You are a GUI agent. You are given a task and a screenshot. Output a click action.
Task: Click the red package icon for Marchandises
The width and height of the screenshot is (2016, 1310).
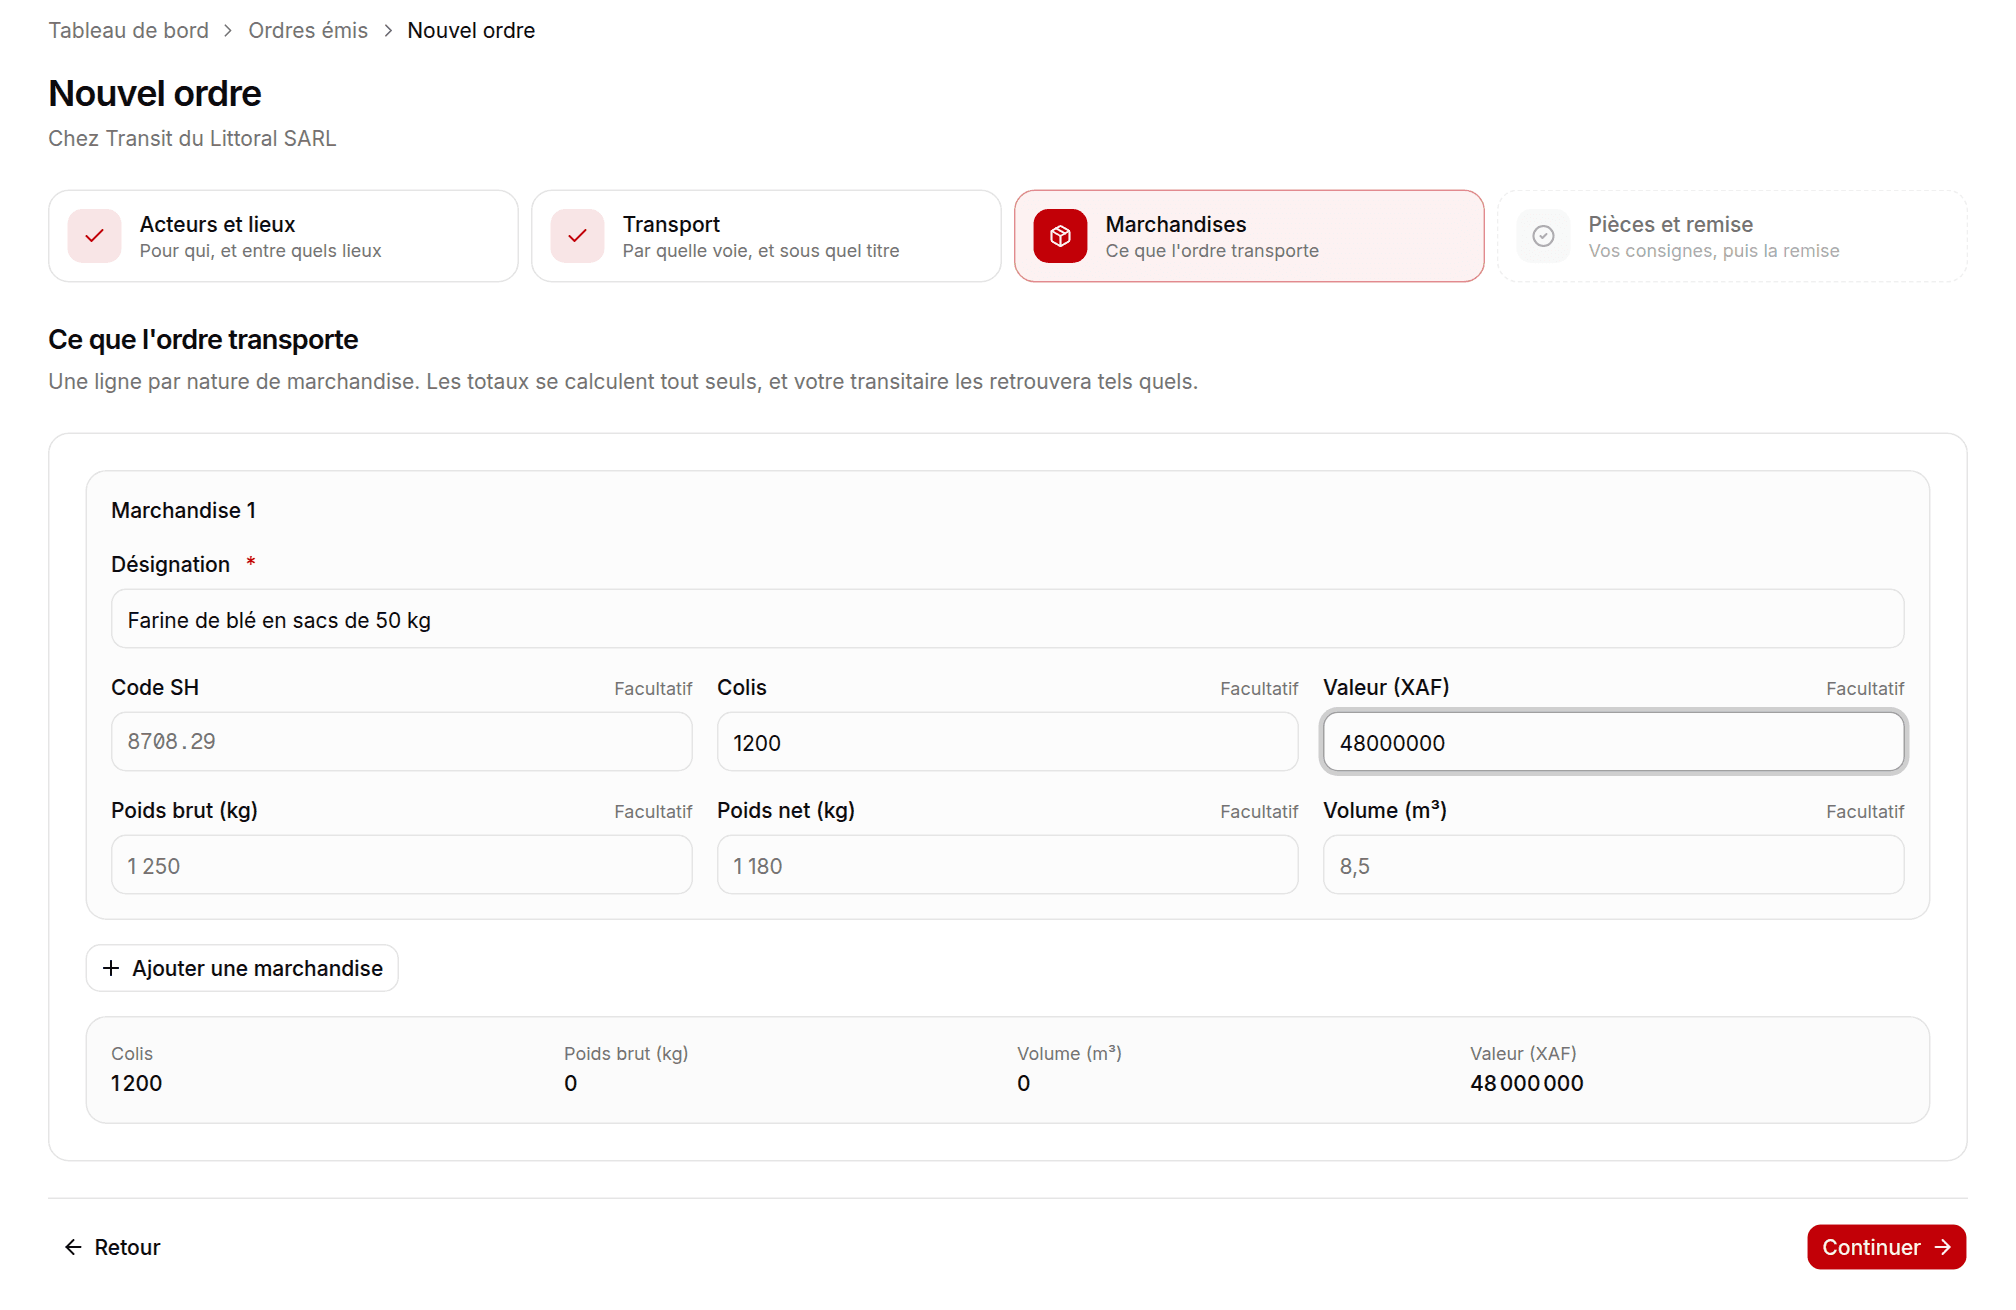pos(1060,236)
